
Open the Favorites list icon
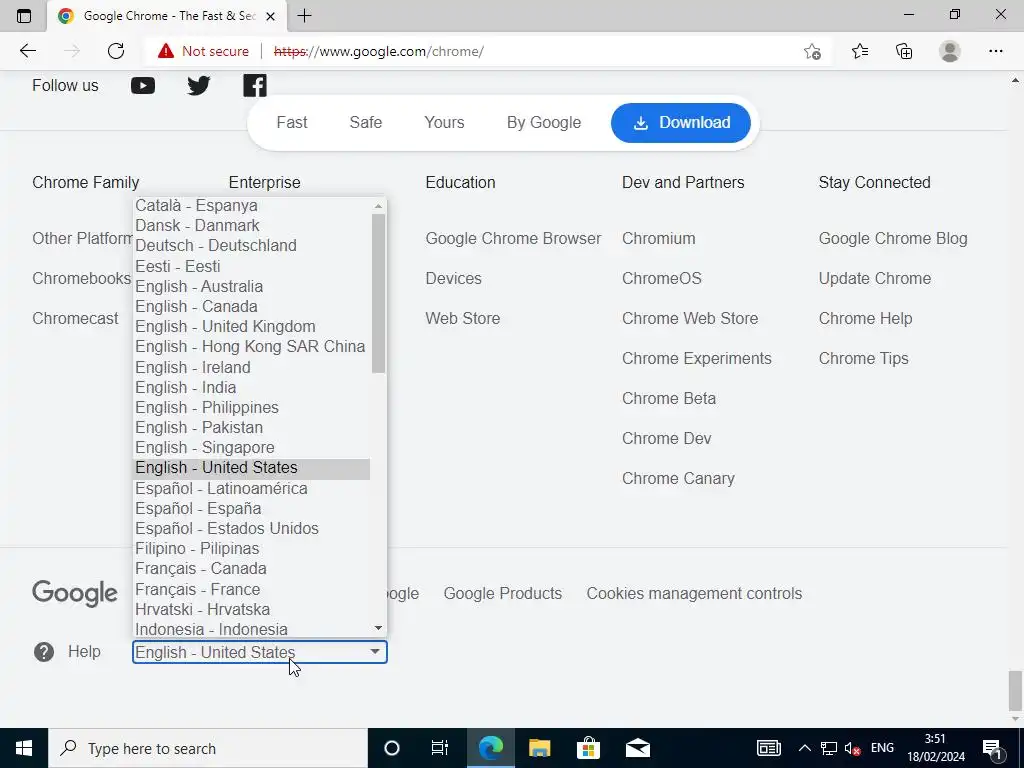tap(859, 51)
